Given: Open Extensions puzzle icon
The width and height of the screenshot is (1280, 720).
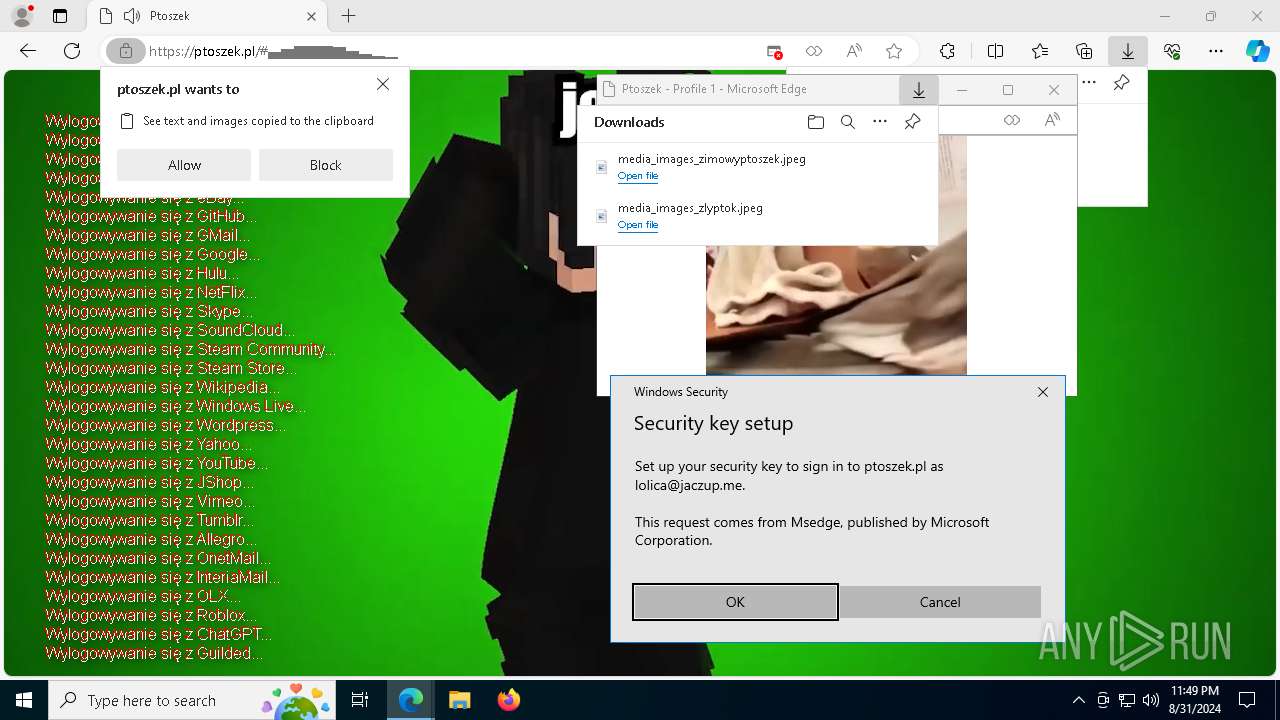Looking at the screenshot, I should coord(947,51).
